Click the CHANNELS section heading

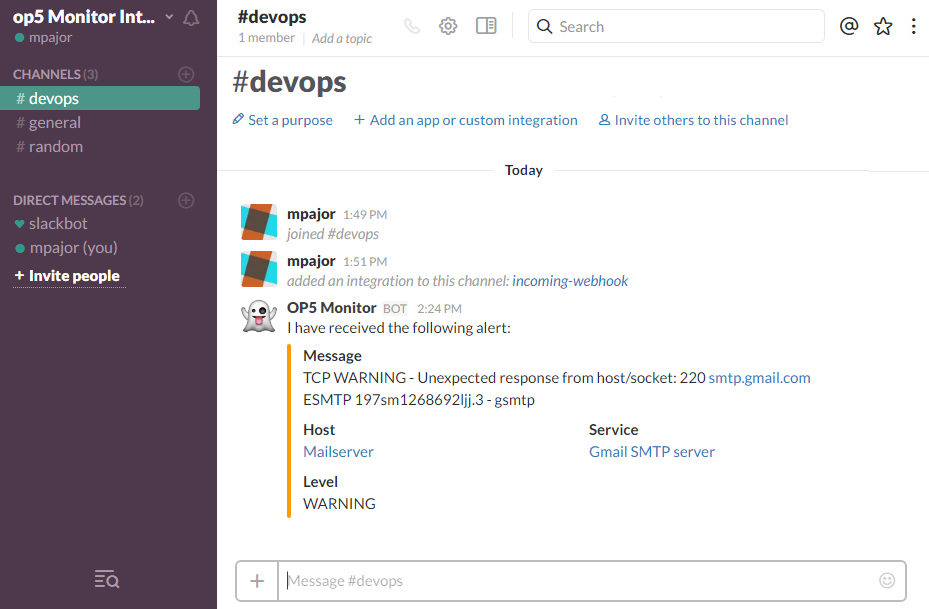pos(55,74)
